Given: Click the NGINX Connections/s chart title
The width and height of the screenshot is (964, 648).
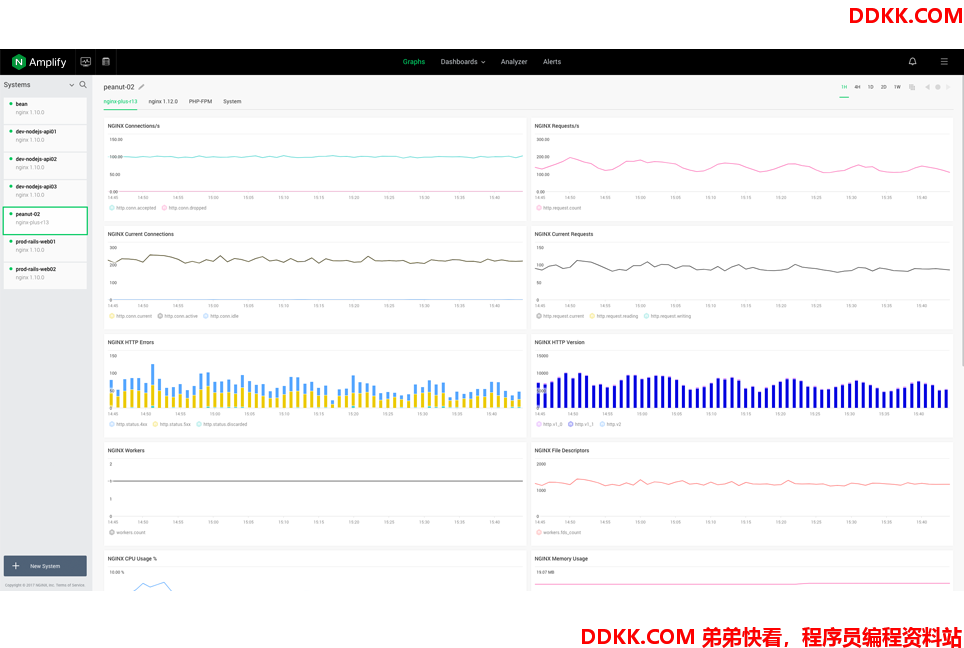Looking at the screenshot, I should (133, 126).
